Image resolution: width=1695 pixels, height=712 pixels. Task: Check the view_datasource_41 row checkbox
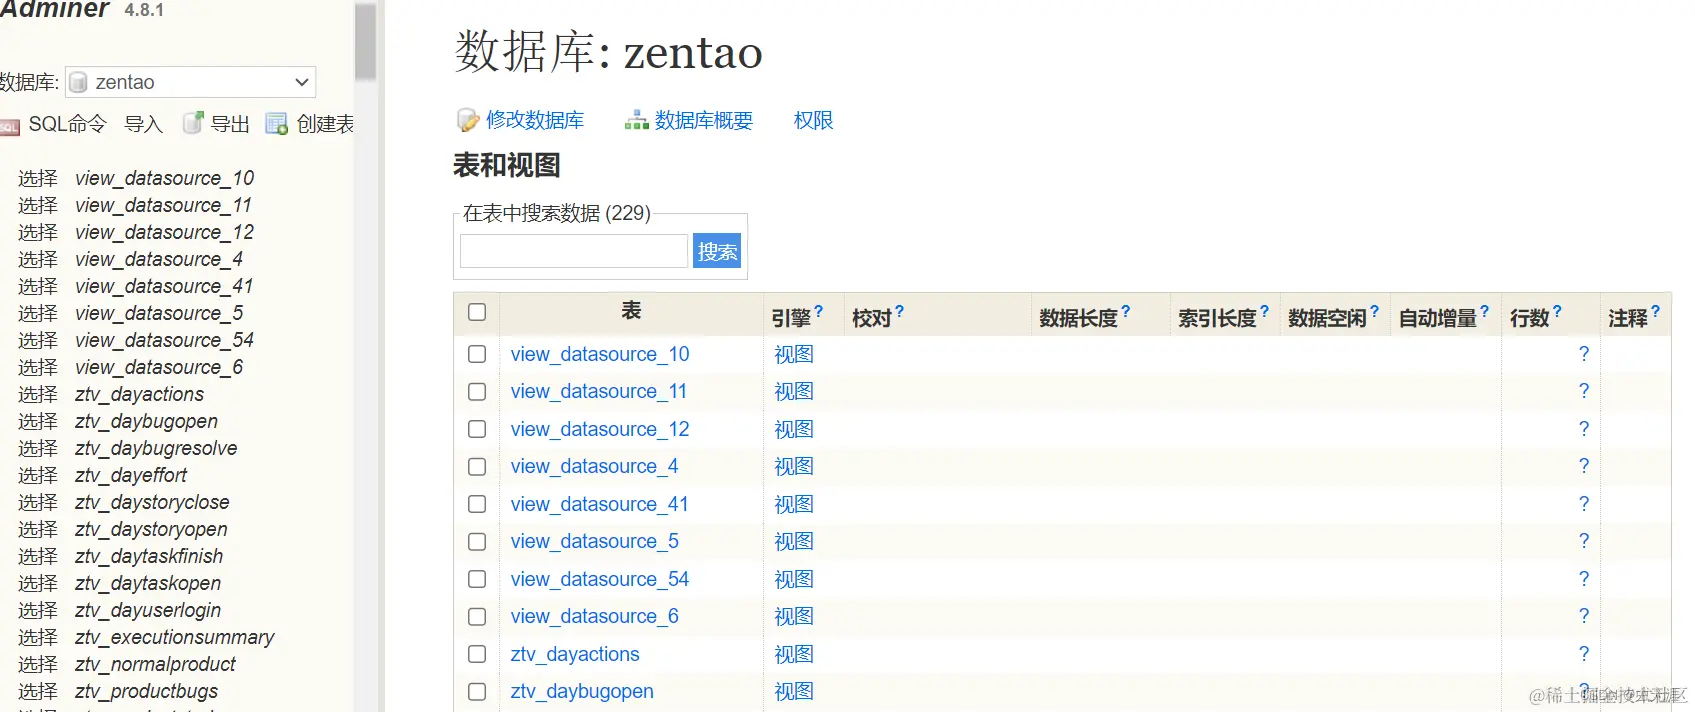[477, 504]
